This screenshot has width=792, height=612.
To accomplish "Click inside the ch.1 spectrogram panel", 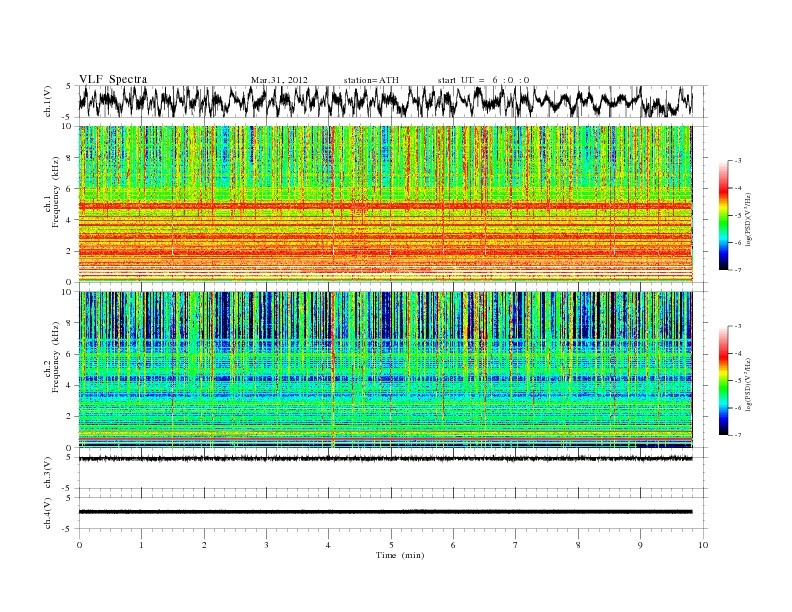I will [x=385, y=204].
